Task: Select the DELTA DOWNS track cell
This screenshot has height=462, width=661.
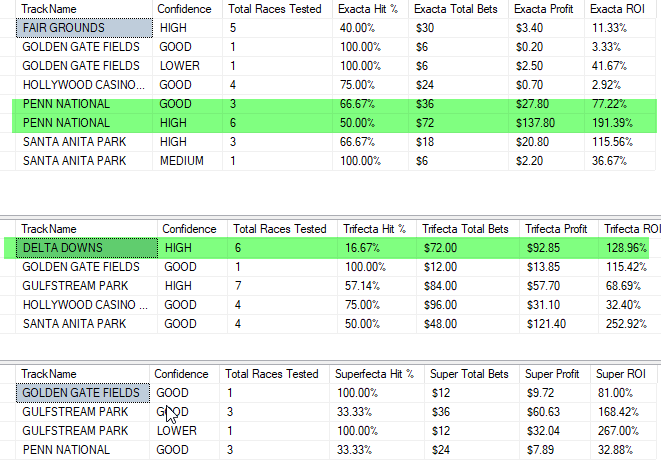Action: pyautogui.click(x=87, y=248)
